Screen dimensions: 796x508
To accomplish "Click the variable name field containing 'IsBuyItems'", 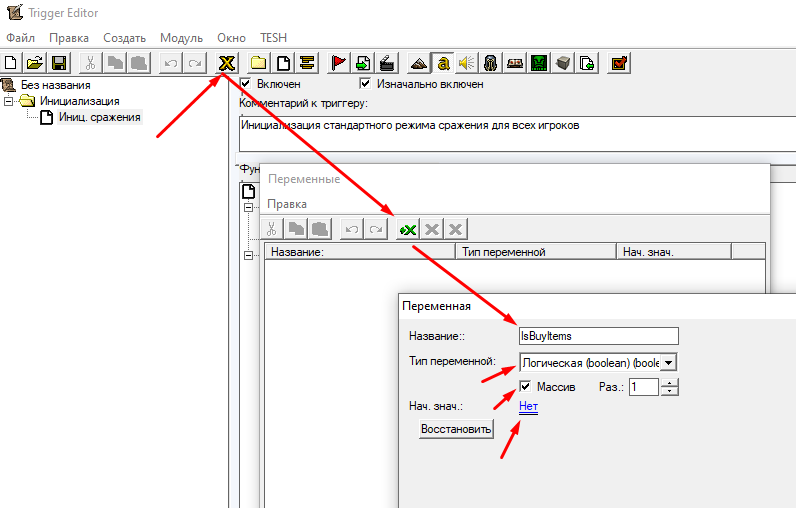I will (x=599, y=336).
